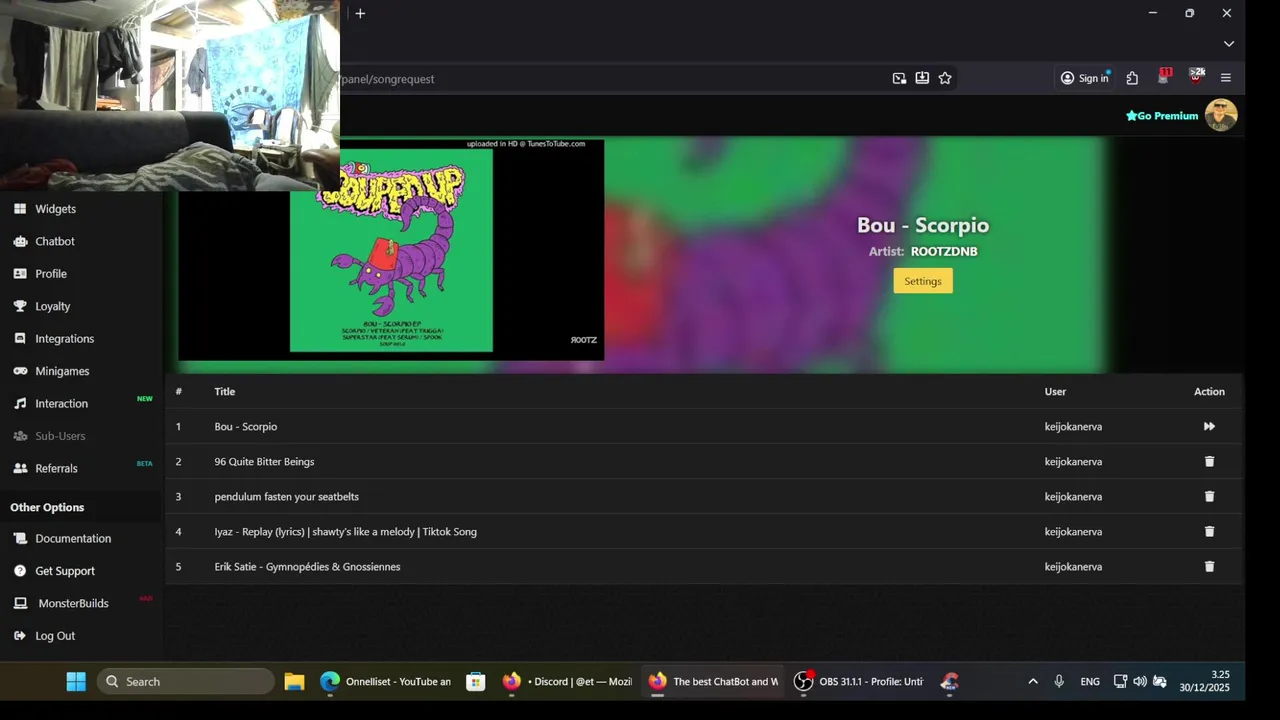Open the browser hamburger menu
This screenshot has width=1280, height=720.
coord(1226,78)
